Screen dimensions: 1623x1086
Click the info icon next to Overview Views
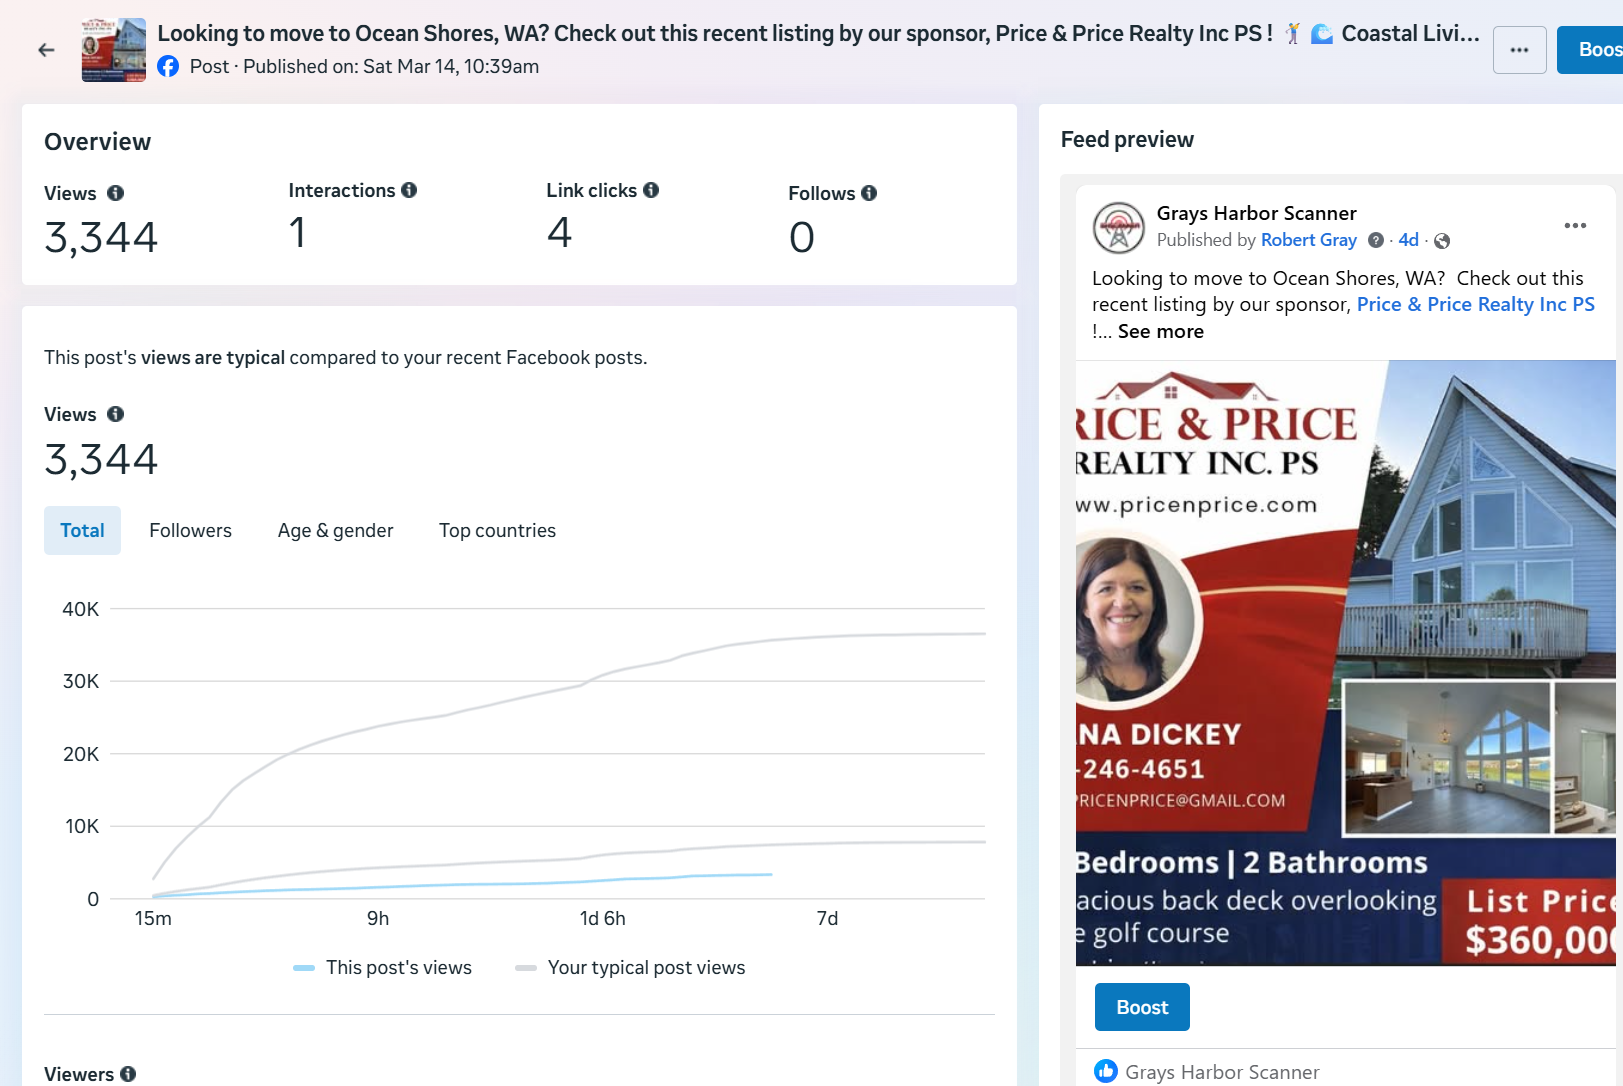[x=116, y=193]
